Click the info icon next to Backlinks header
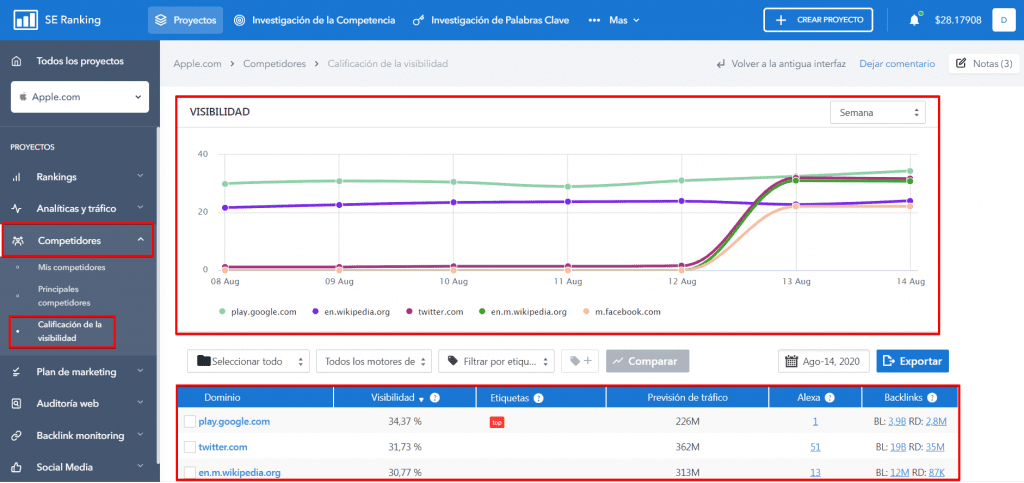The width and height of the screenshot is (1024, 483). pos(932,397)
